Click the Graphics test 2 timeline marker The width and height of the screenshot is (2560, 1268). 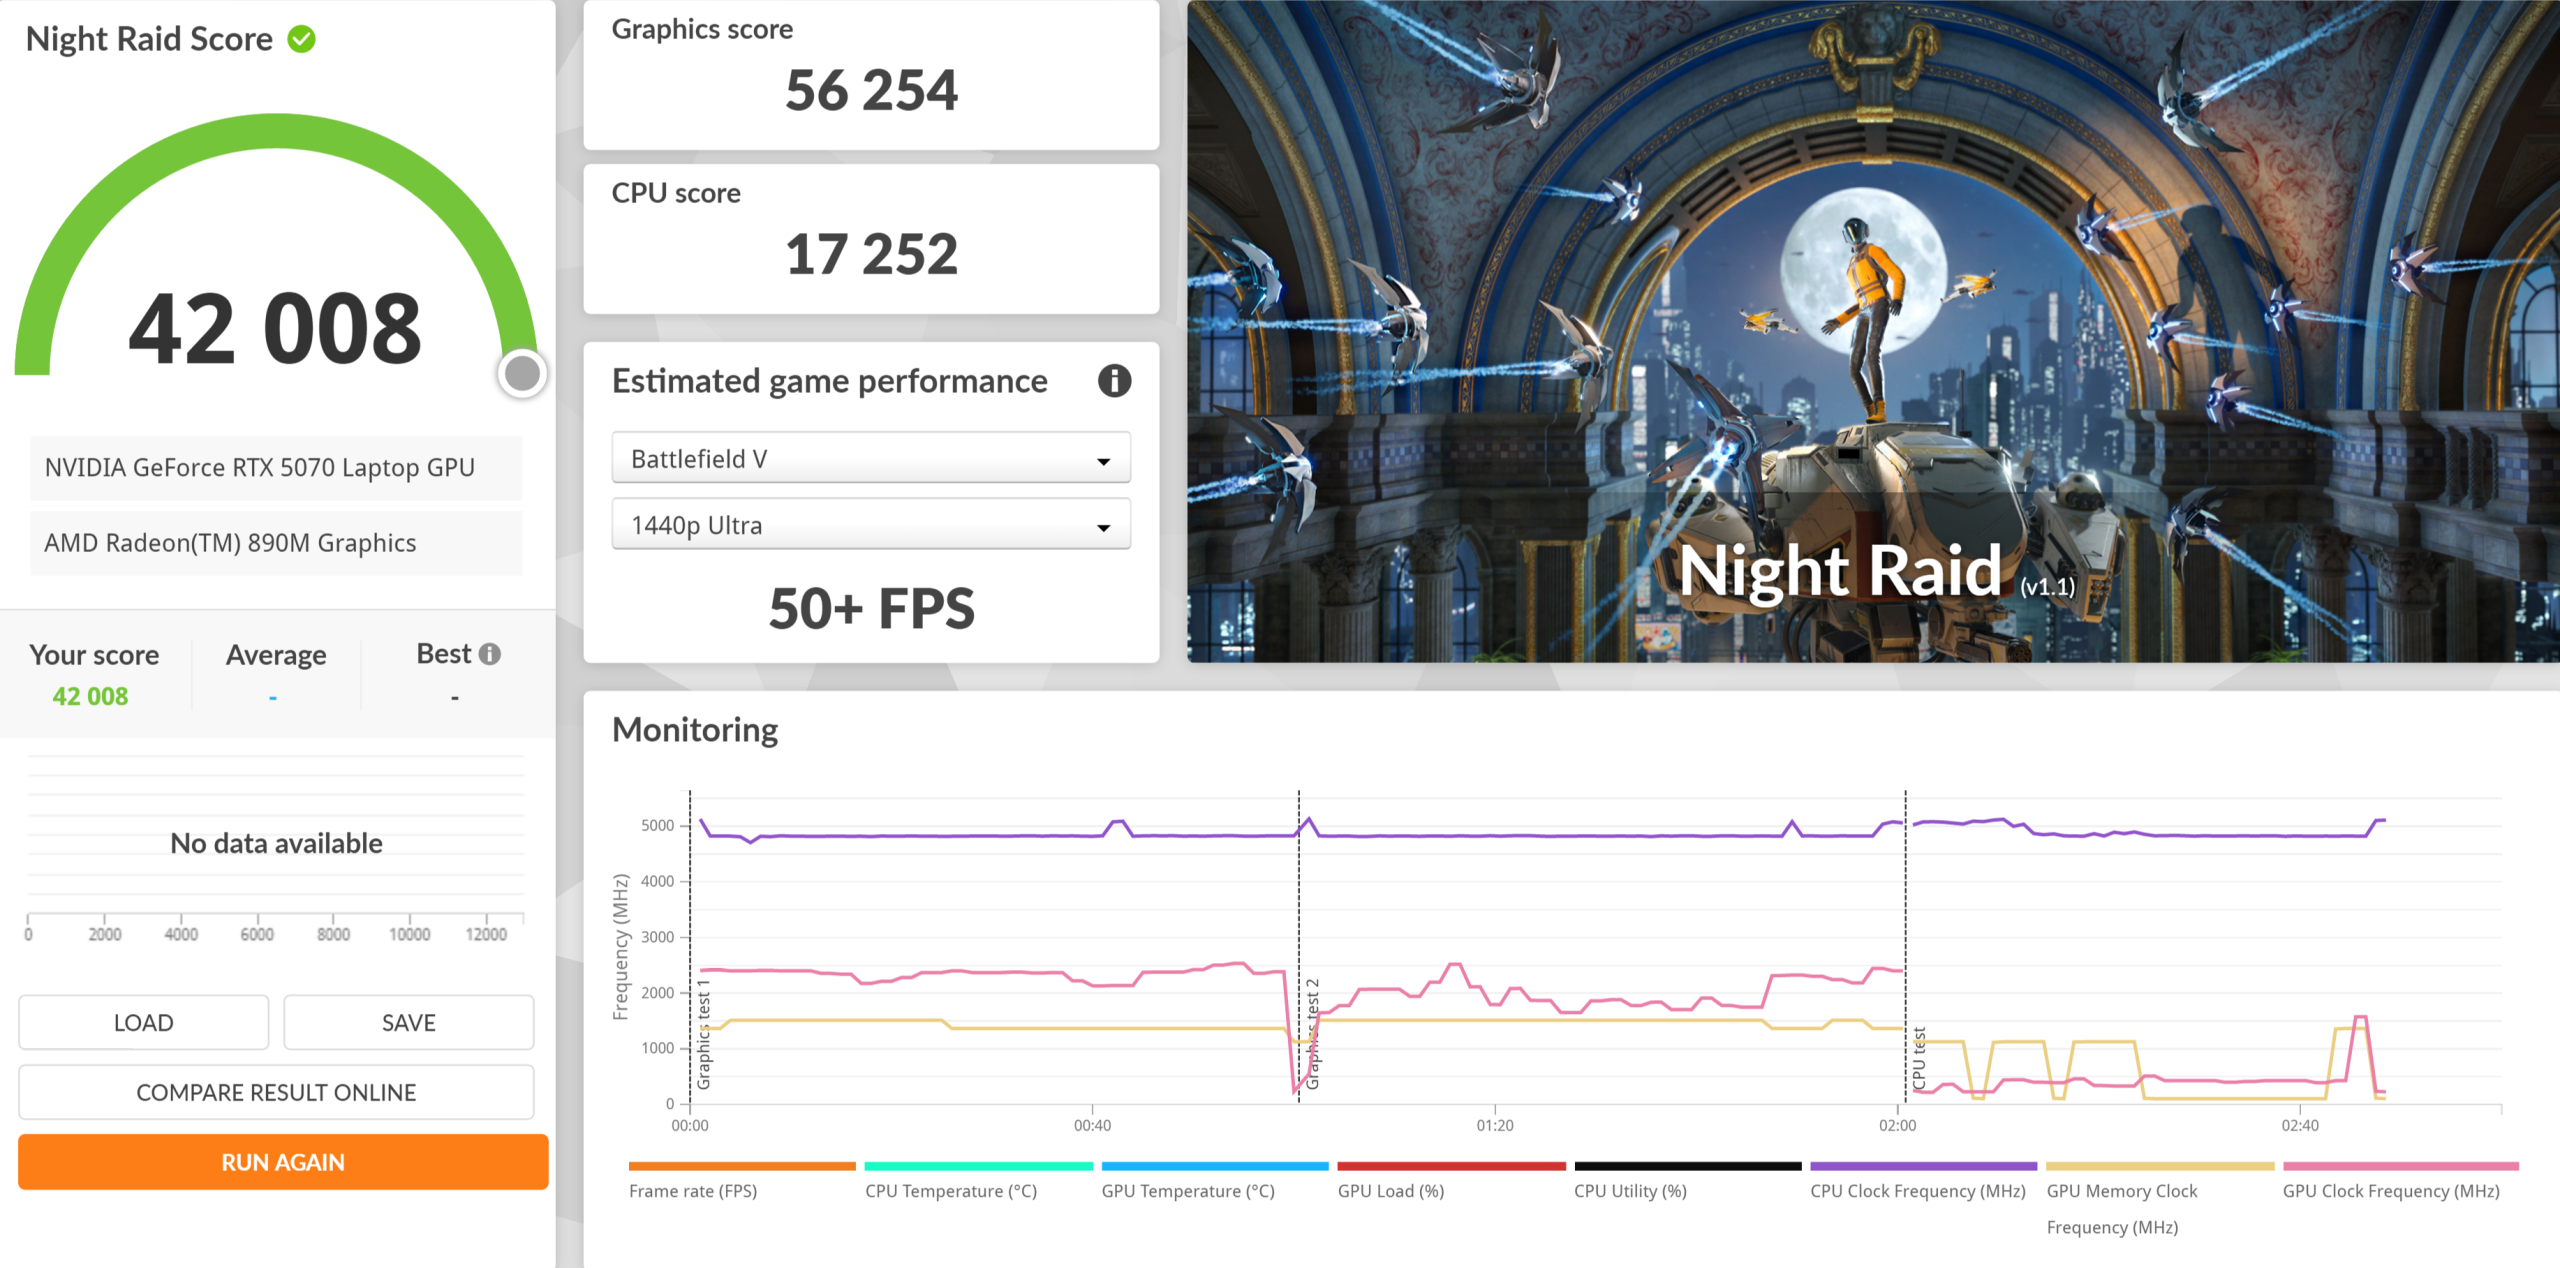(1313, 1034)
